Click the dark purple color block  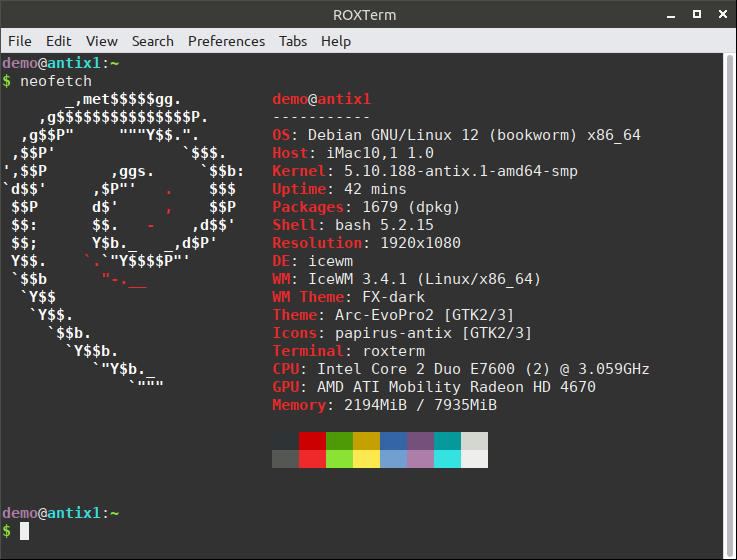point(420,441)
